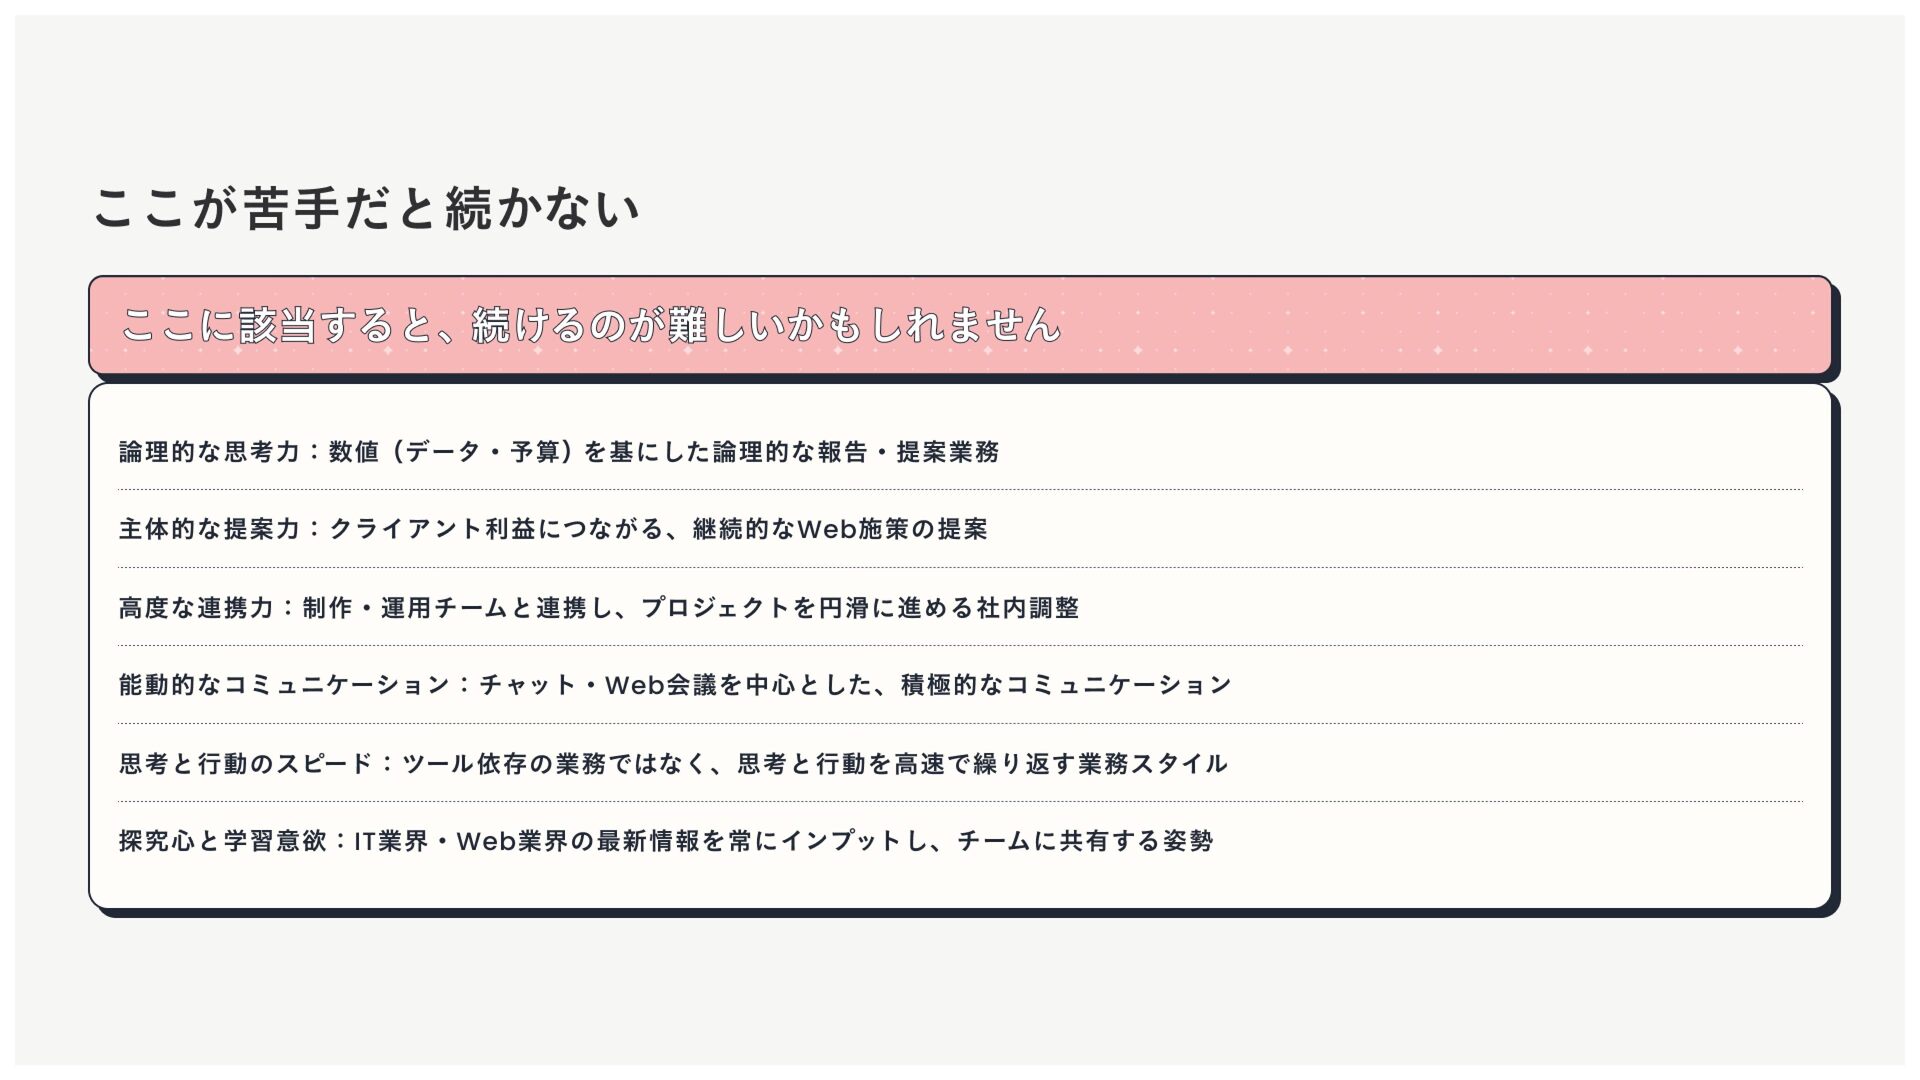Click the チームに共有する姿勢 phrase
Screen dimensions: 1920x1080
[1085, 841]
